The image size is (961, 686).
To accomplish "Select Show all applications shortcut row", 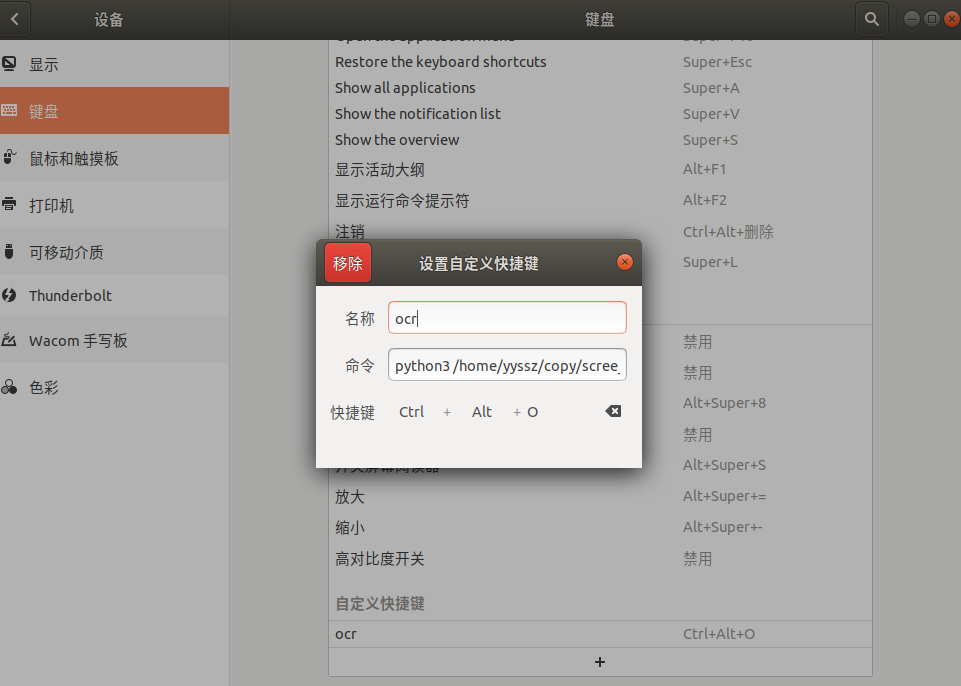I will (x=600, y=88).
